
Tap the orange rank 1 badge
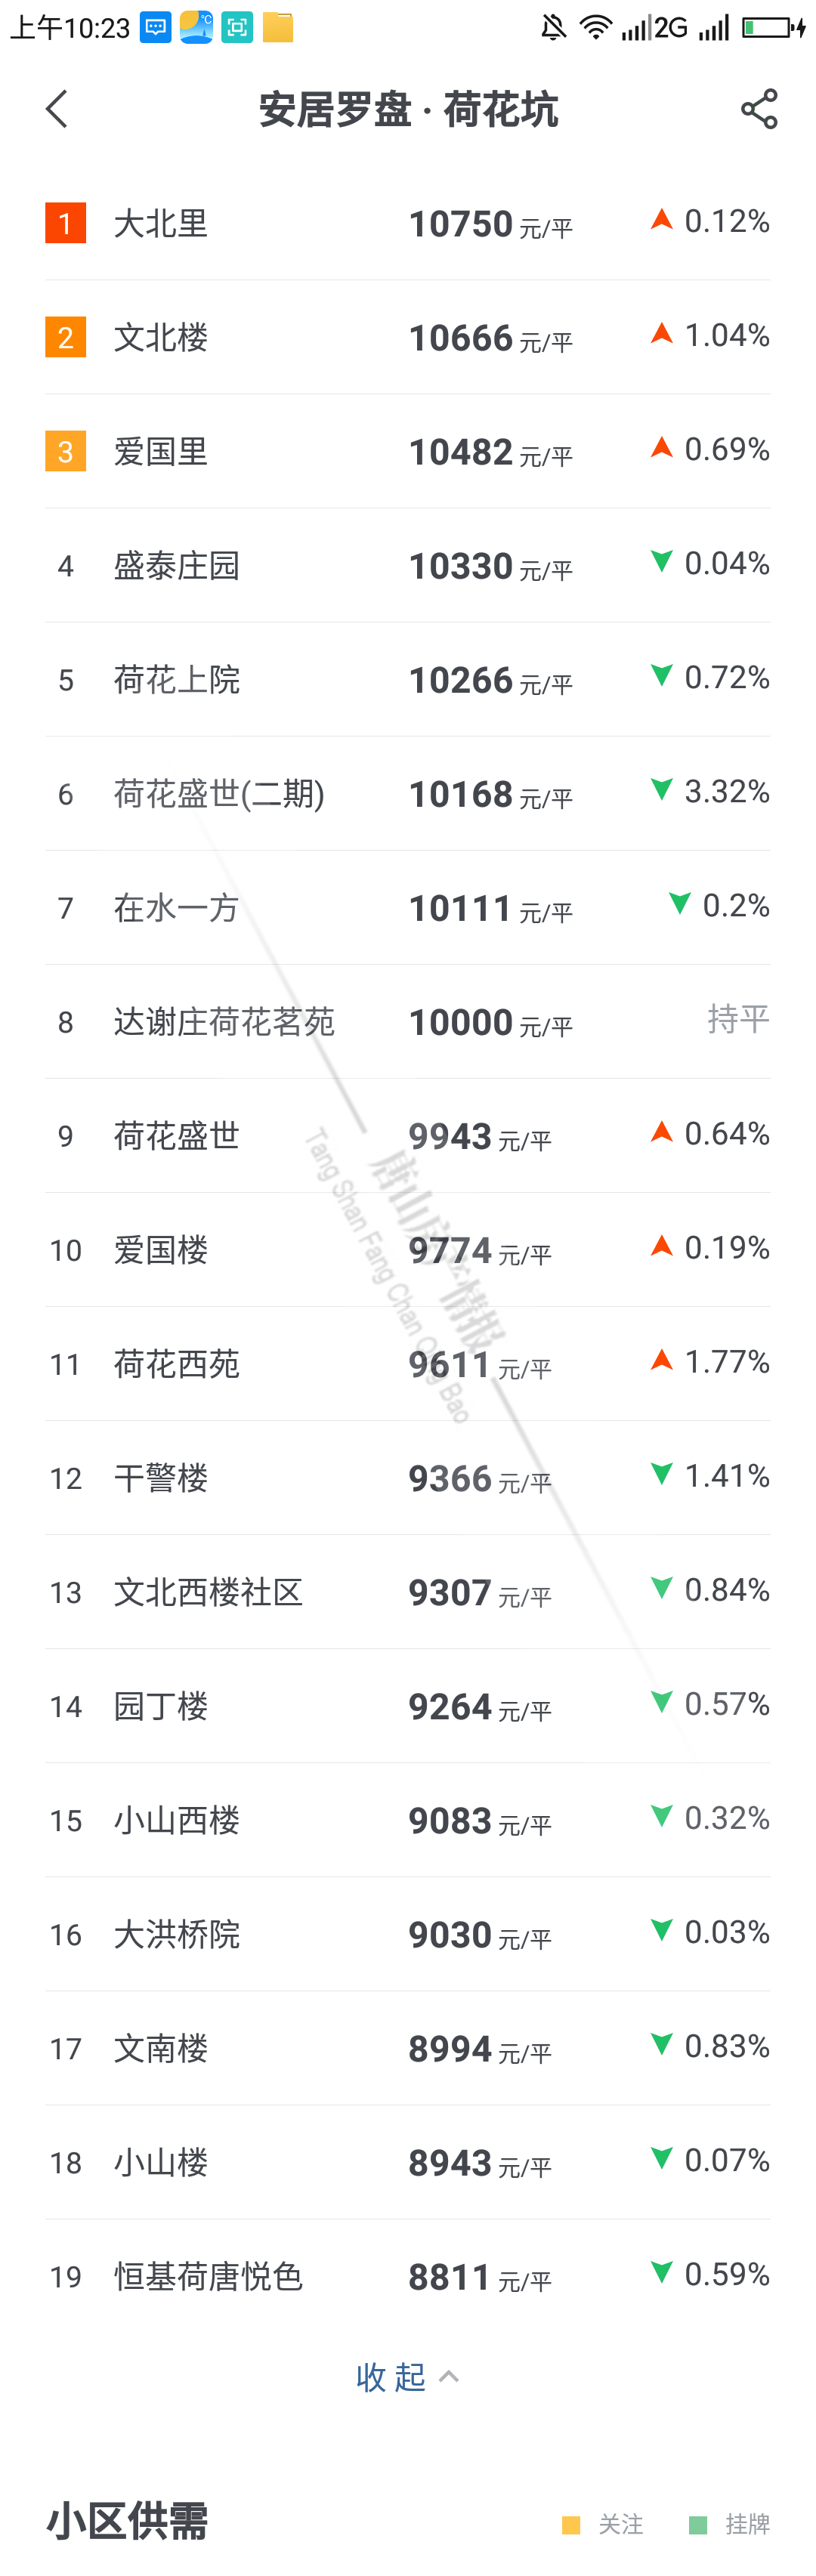pyautogui.click(x=65, y=223)
